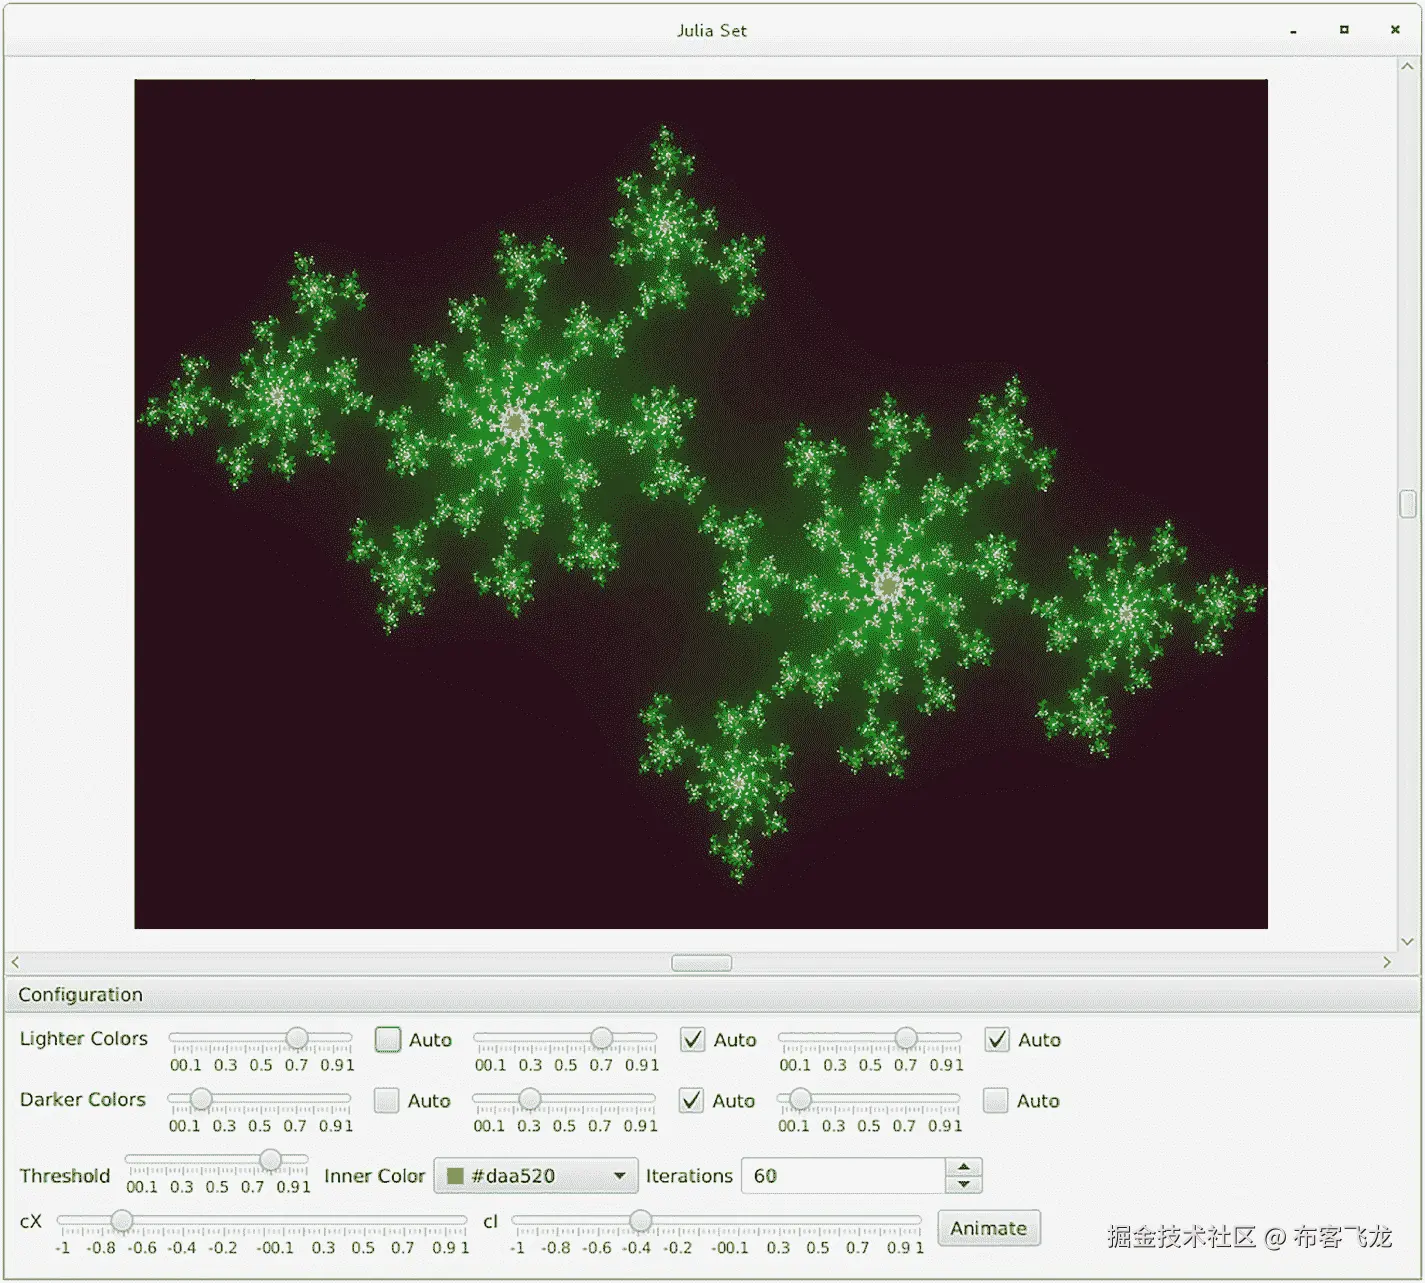Uncheck Auto on the third Lighter Colors channel

click(x=996, y=1040)
